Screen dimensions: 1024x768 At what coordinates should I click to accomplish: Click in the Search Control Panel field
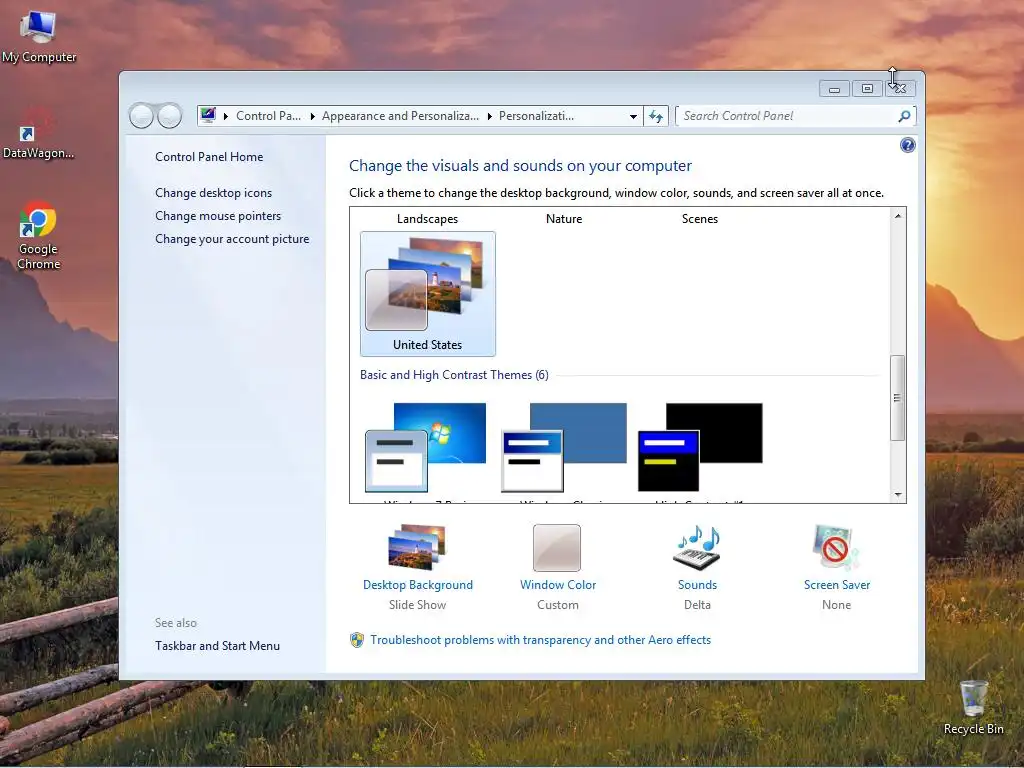click(x=787, y=116)
